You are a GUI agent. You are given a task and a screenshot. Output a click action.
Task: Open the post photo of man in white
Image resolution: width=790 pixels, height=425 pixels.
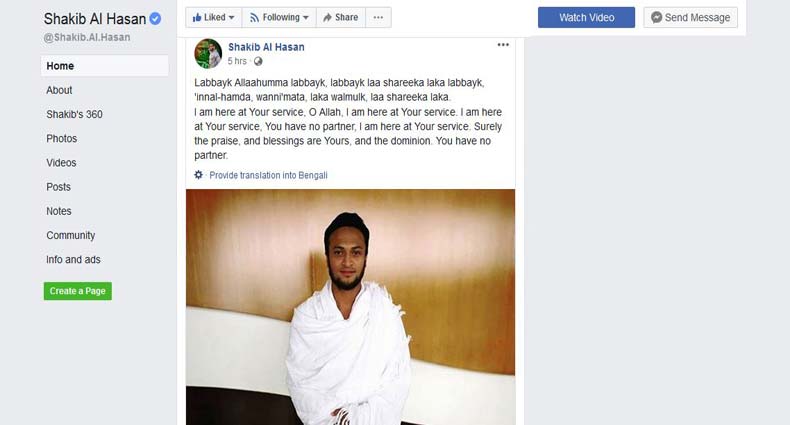click(351, 307)
